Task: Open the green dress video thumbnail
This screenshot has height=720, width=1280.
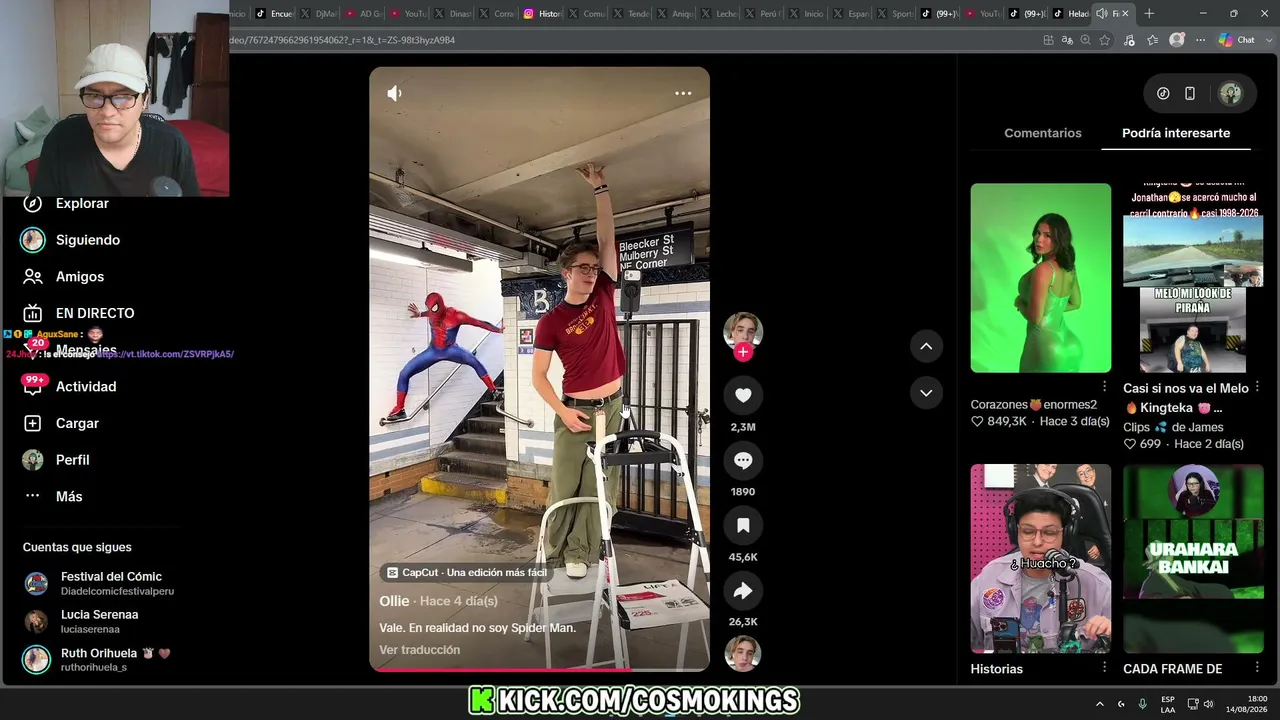Action: pyautogui.click(x=1041, y=278)
